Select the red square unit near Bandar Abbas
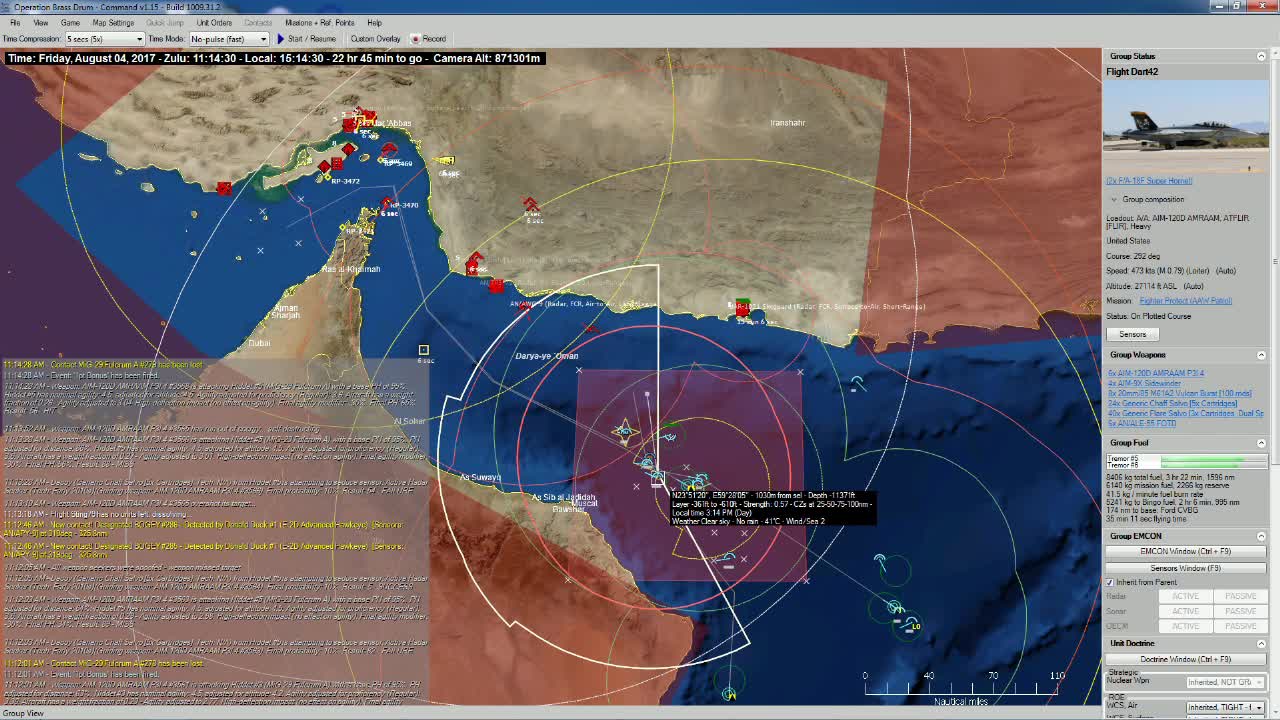Viewport: 1280px width, 720px height. pyautogui.click(x=348, y=125)
